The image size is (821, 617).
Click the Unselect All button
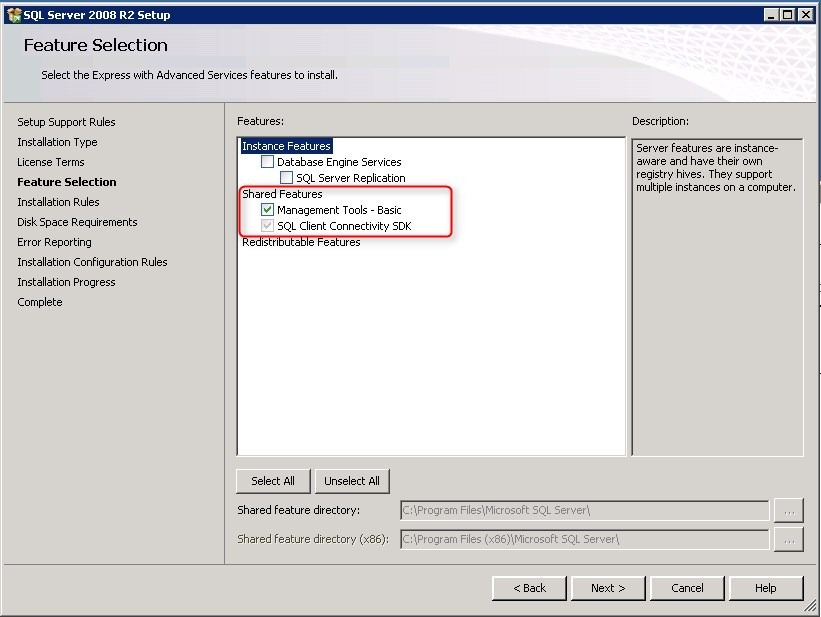352,481
